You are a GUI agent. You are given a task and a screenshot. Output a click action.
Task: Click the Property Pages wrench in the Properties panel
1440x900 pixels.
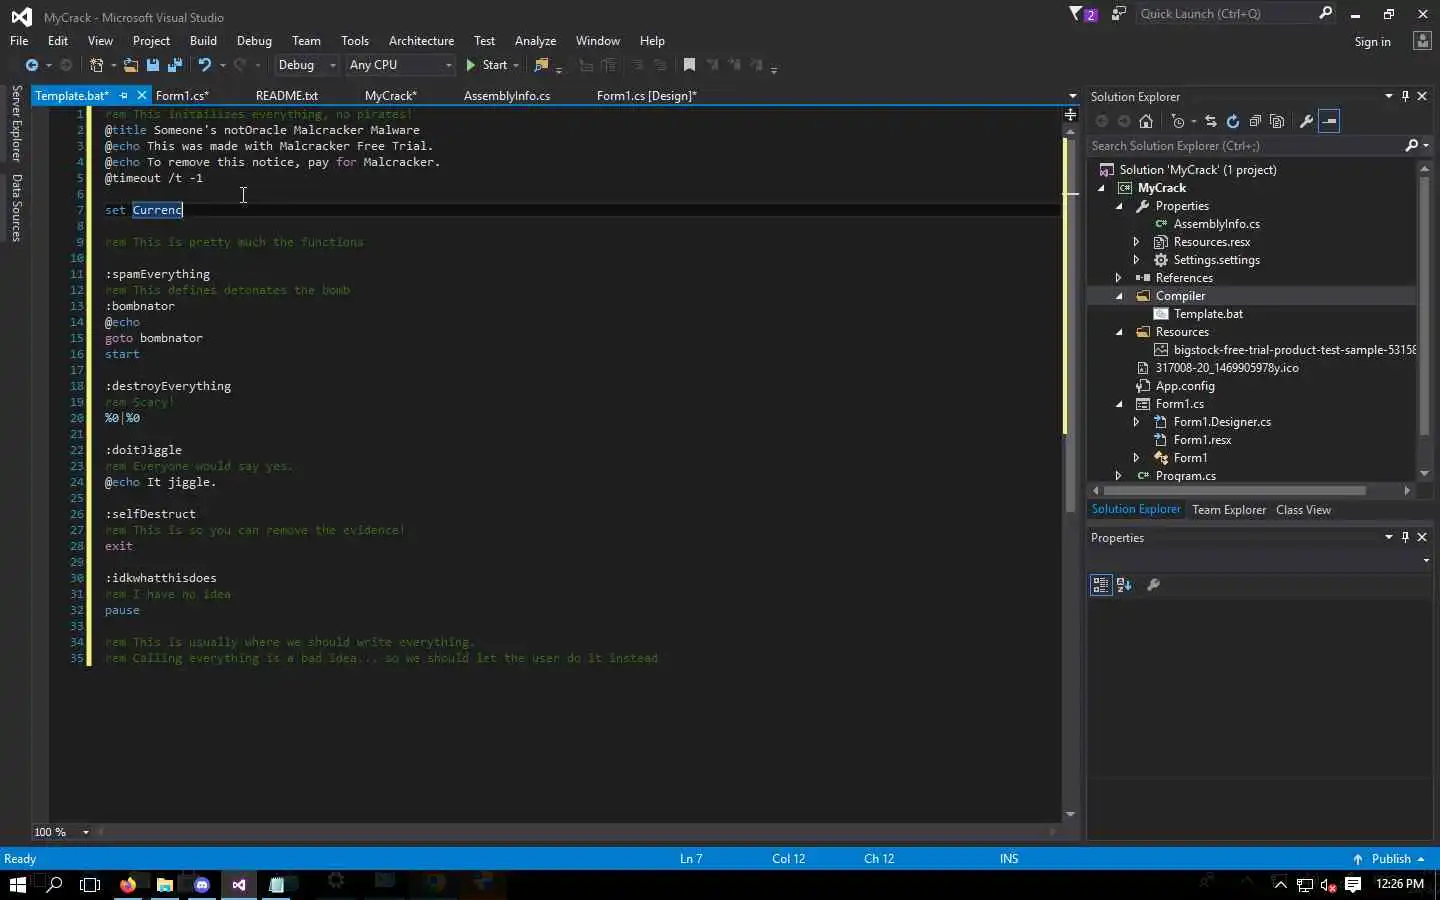1153,585
